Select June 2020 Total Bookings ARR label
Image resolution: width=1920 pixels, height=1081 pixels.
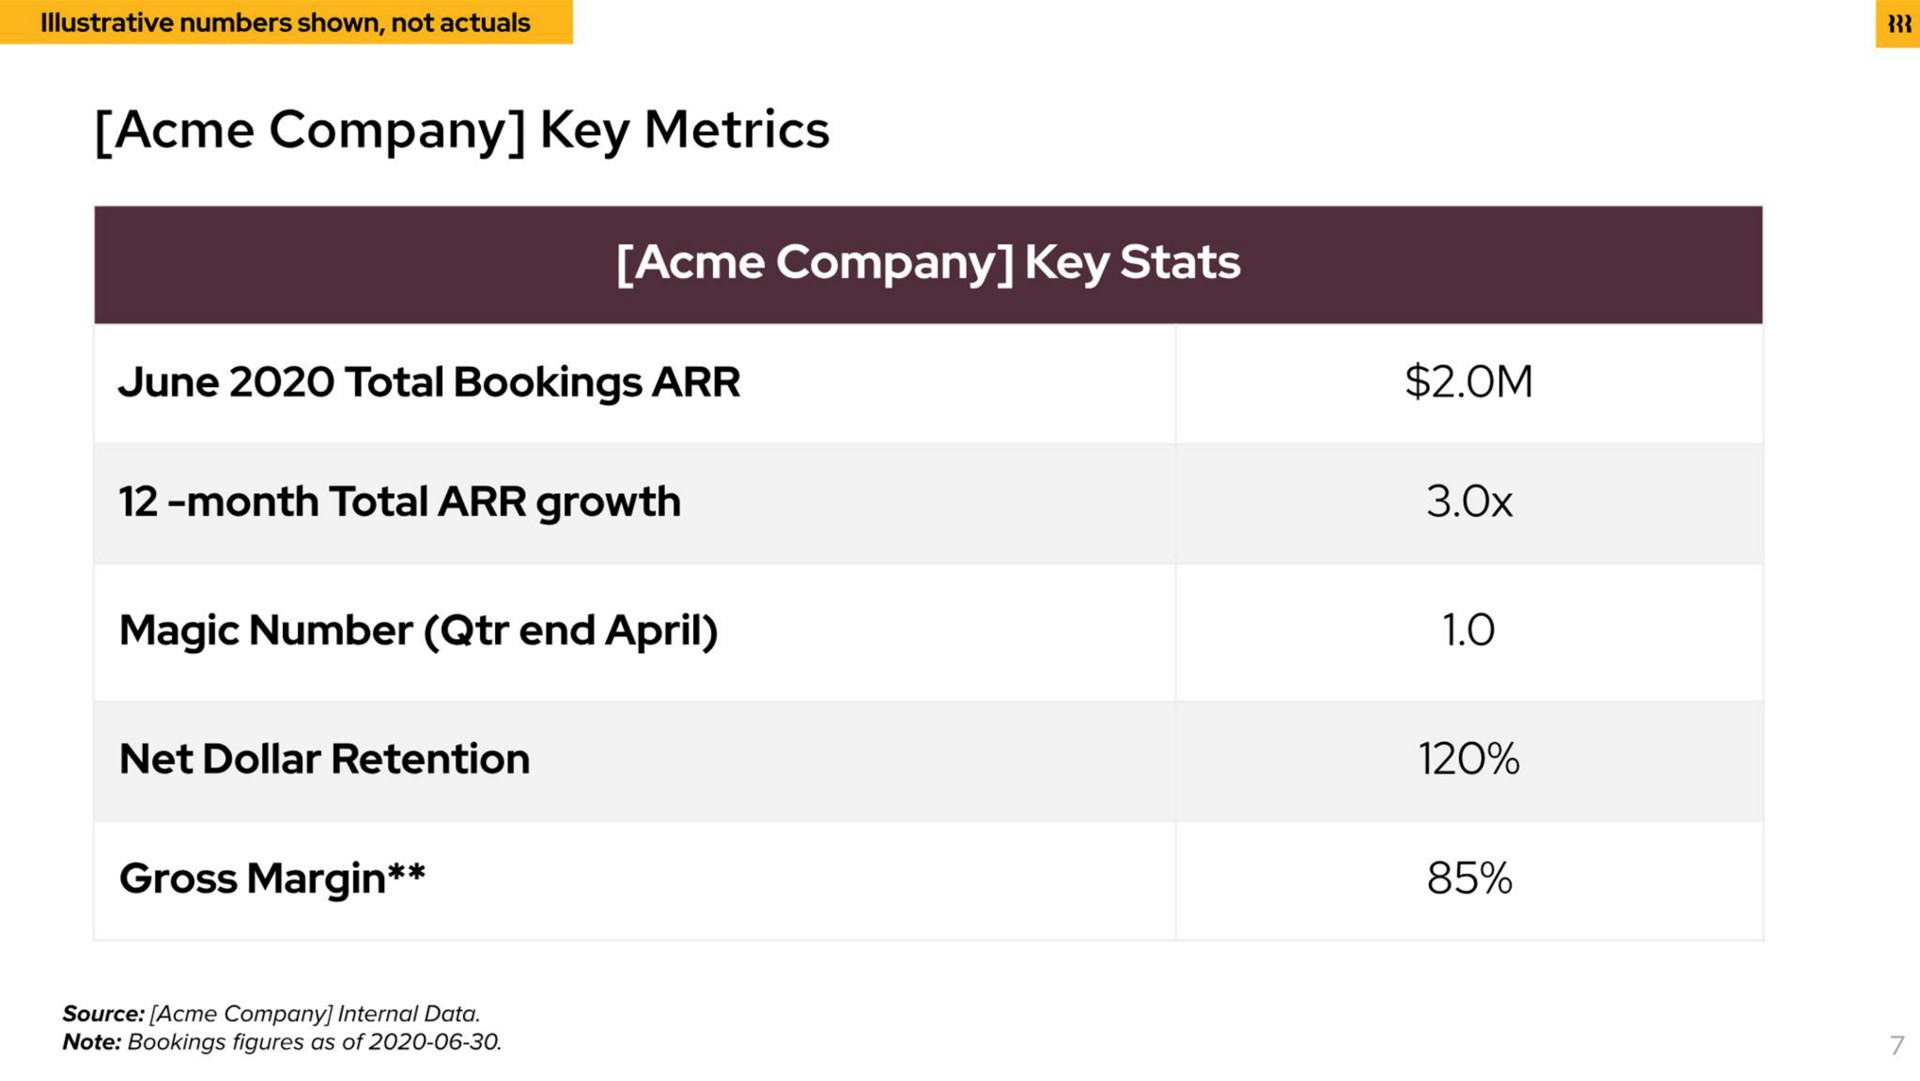(429, 383)
